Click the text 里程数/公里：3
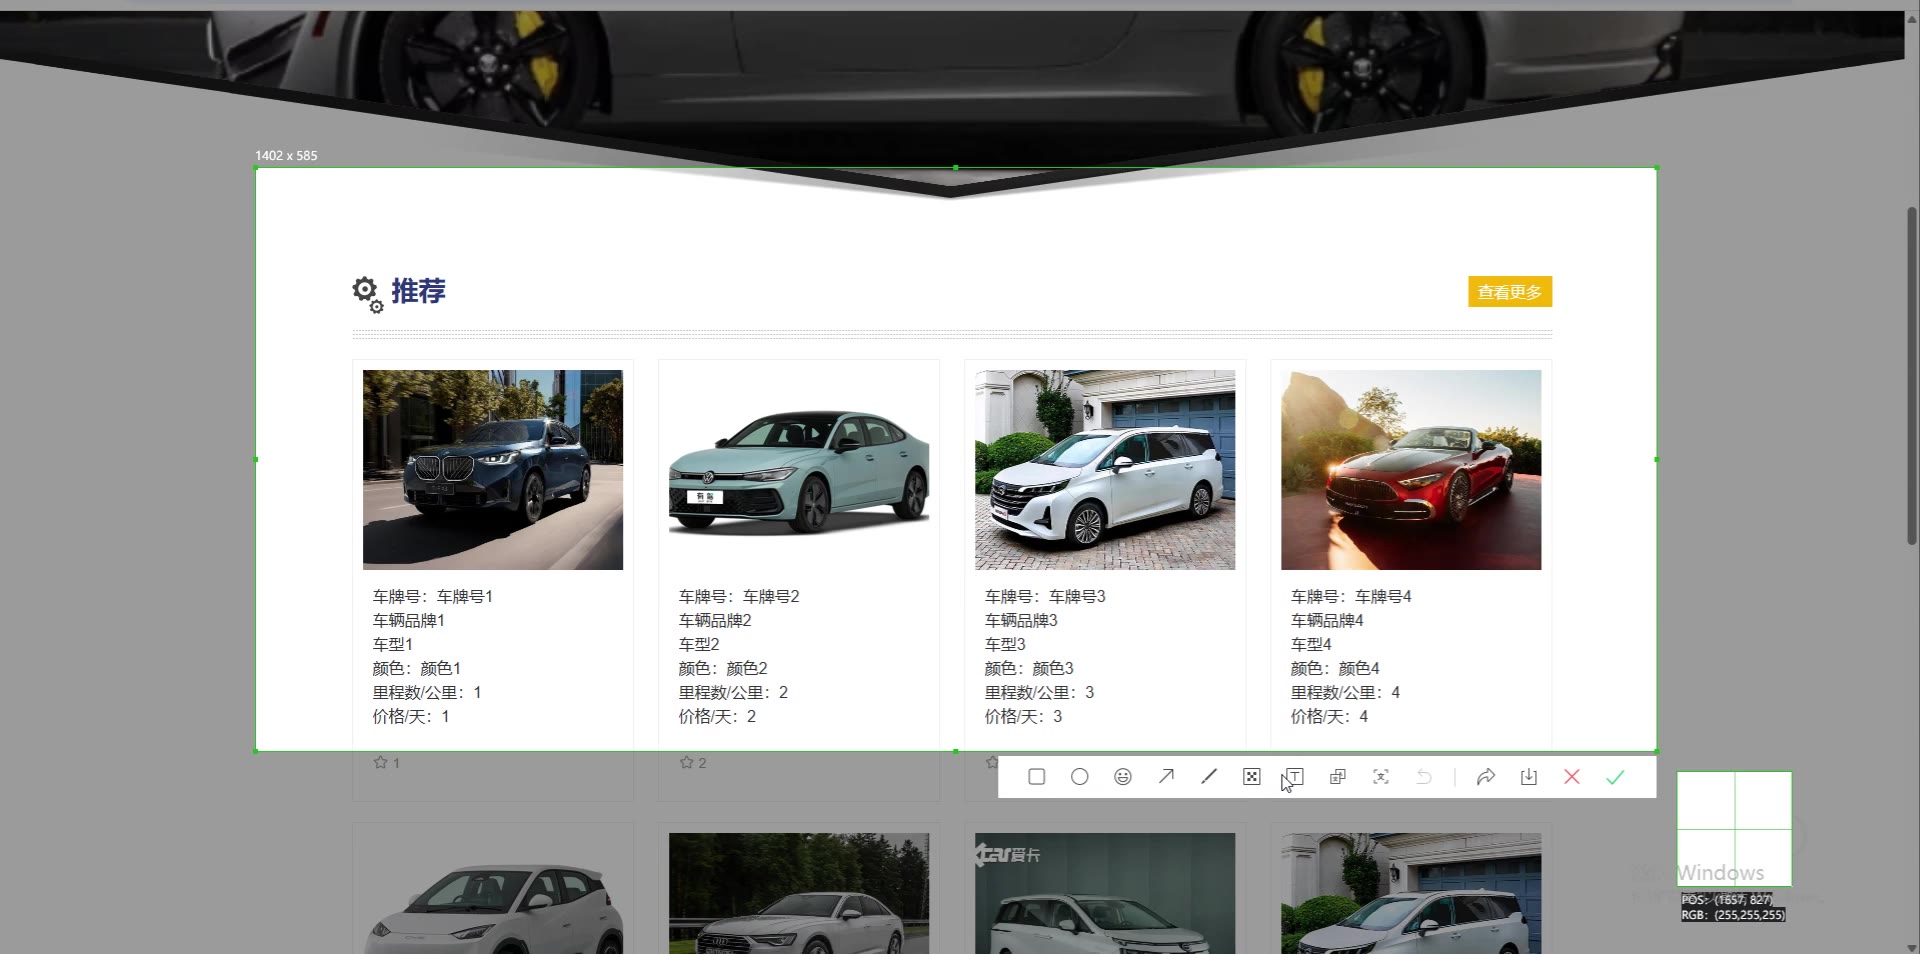Screen dimensions: 1920x954 tap(1039, 692)
